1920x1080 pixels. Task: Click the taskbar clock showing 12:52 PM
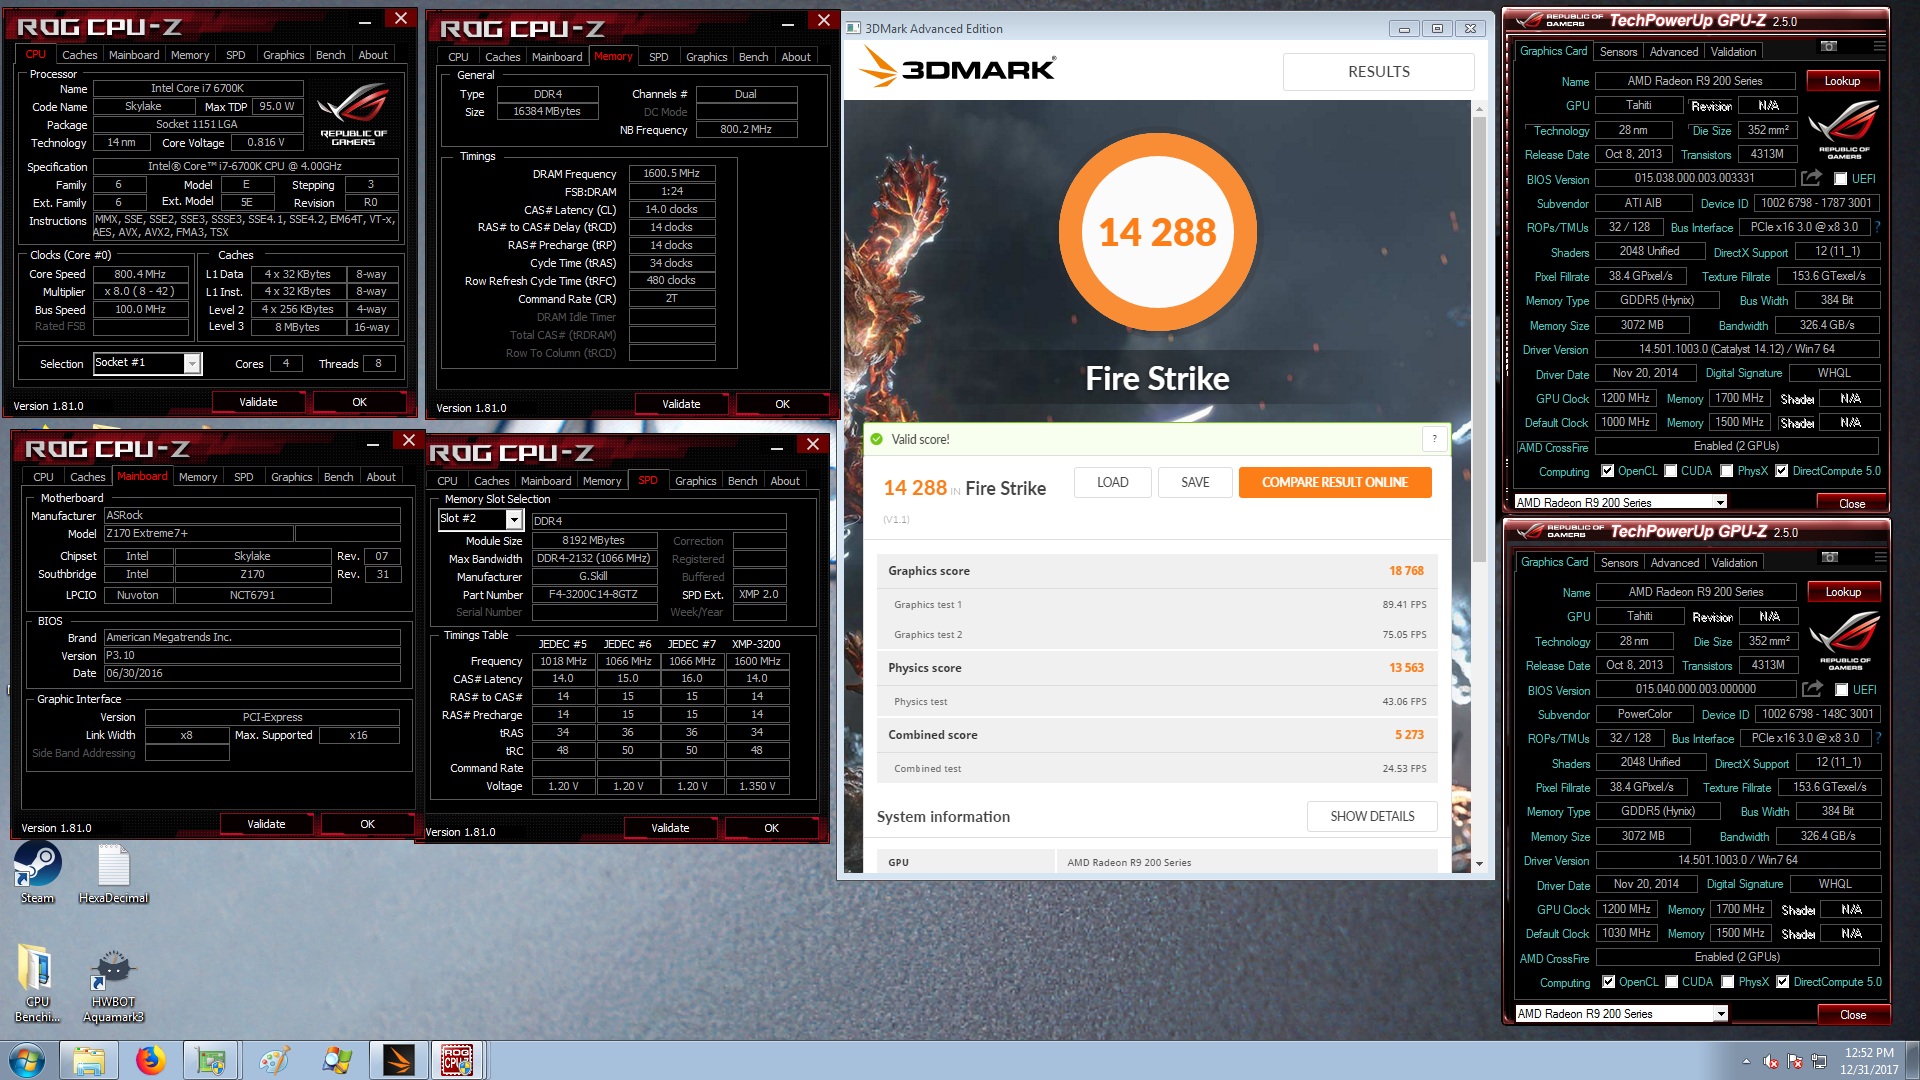click(1868, 1061)
